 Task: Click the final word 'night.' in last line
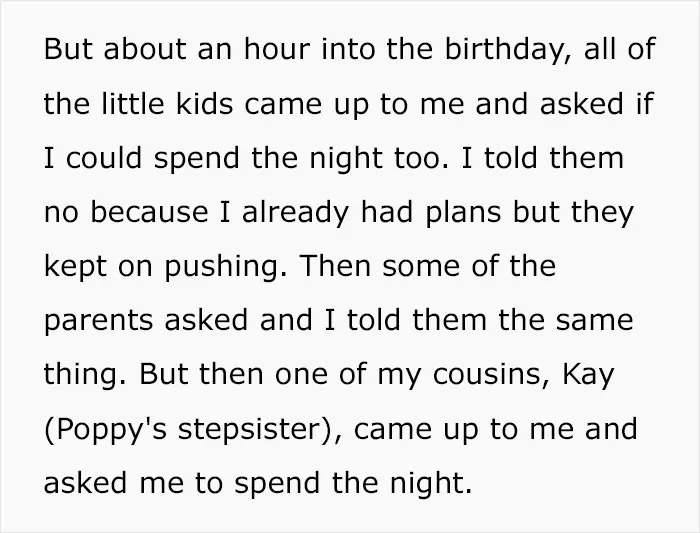(x=431, y=484)
